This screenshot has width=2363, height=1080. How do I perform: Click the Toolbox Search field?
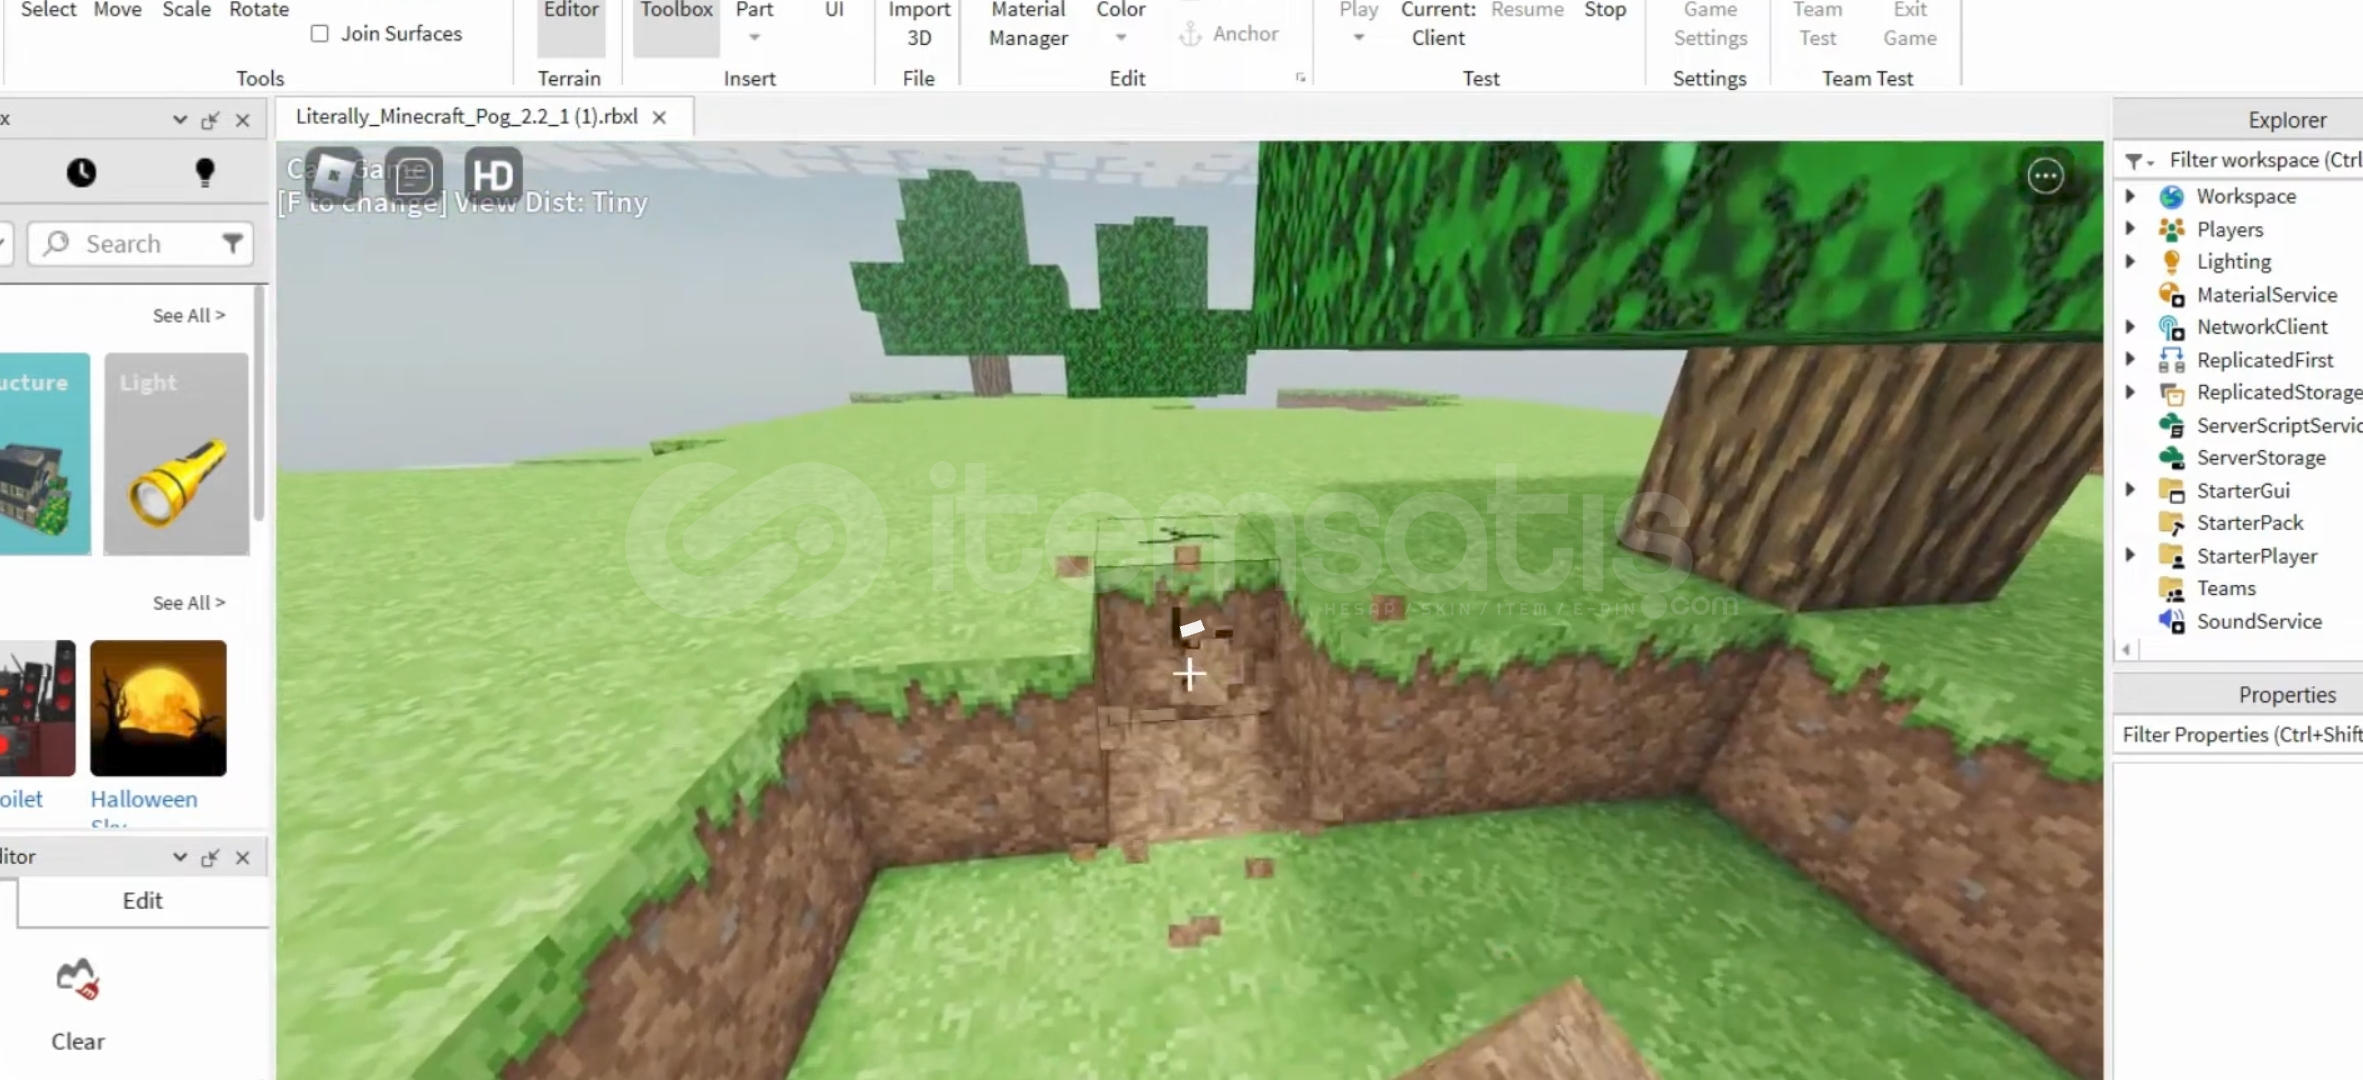point(140,244)
